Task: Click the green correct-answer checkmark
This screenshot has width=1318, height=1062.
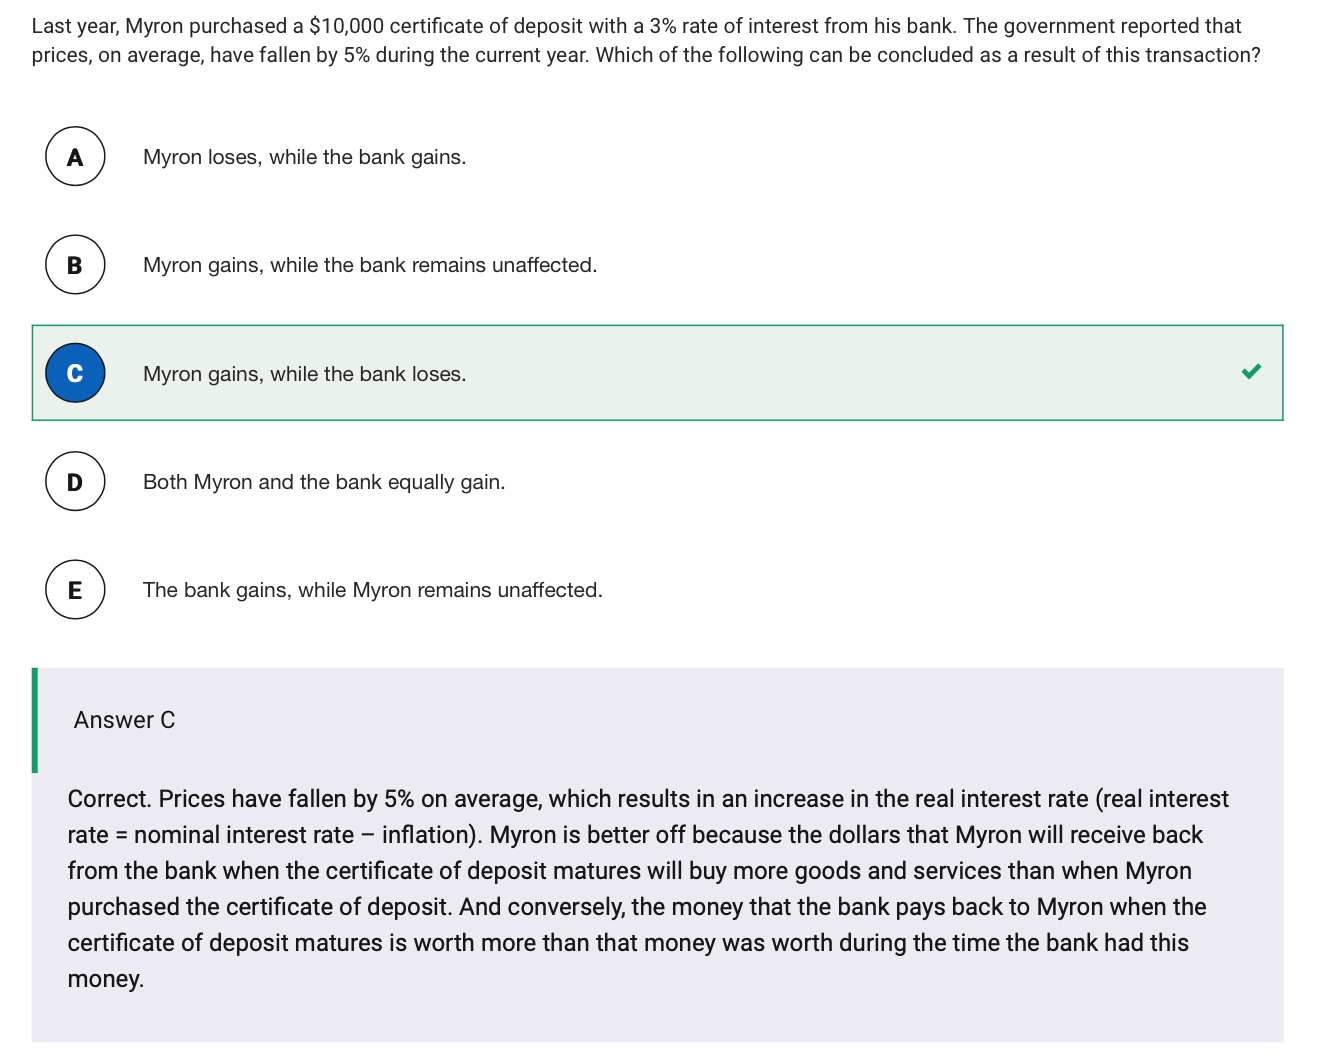Action: 1251,372
